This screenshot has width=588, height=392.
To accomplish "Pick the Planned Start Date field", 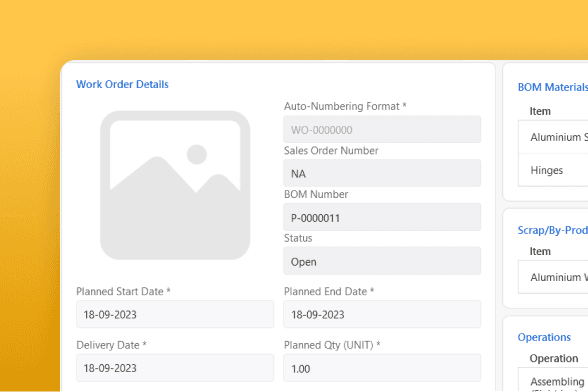I will pyautogui.click(x=175, y=314).
